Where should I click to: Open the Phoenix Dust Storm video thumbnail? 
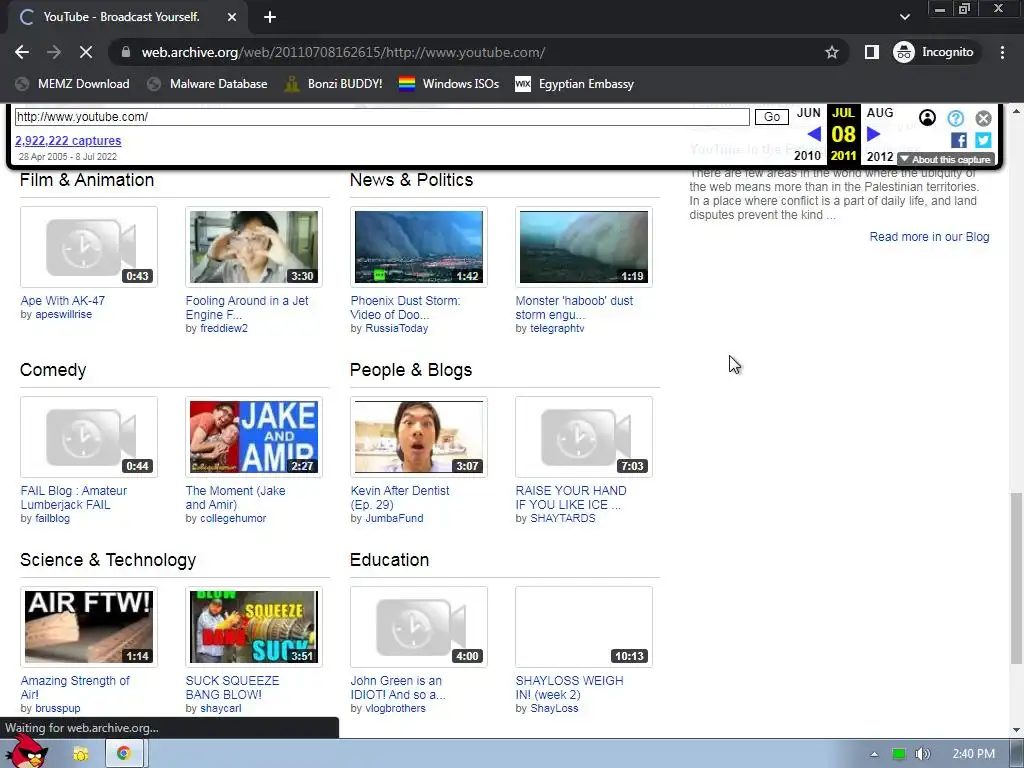point(419,247)
